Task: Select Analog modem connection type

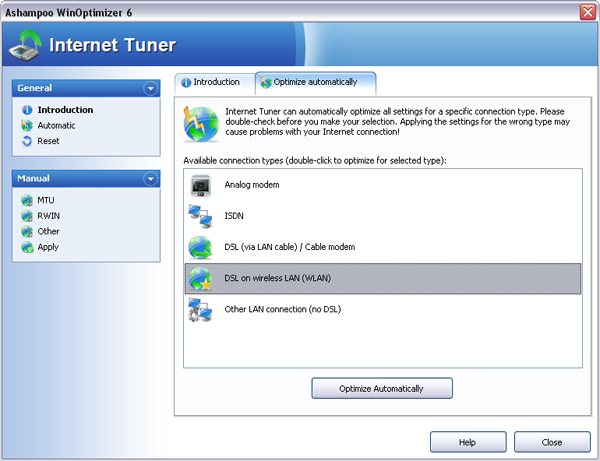Action: (383, 185)
